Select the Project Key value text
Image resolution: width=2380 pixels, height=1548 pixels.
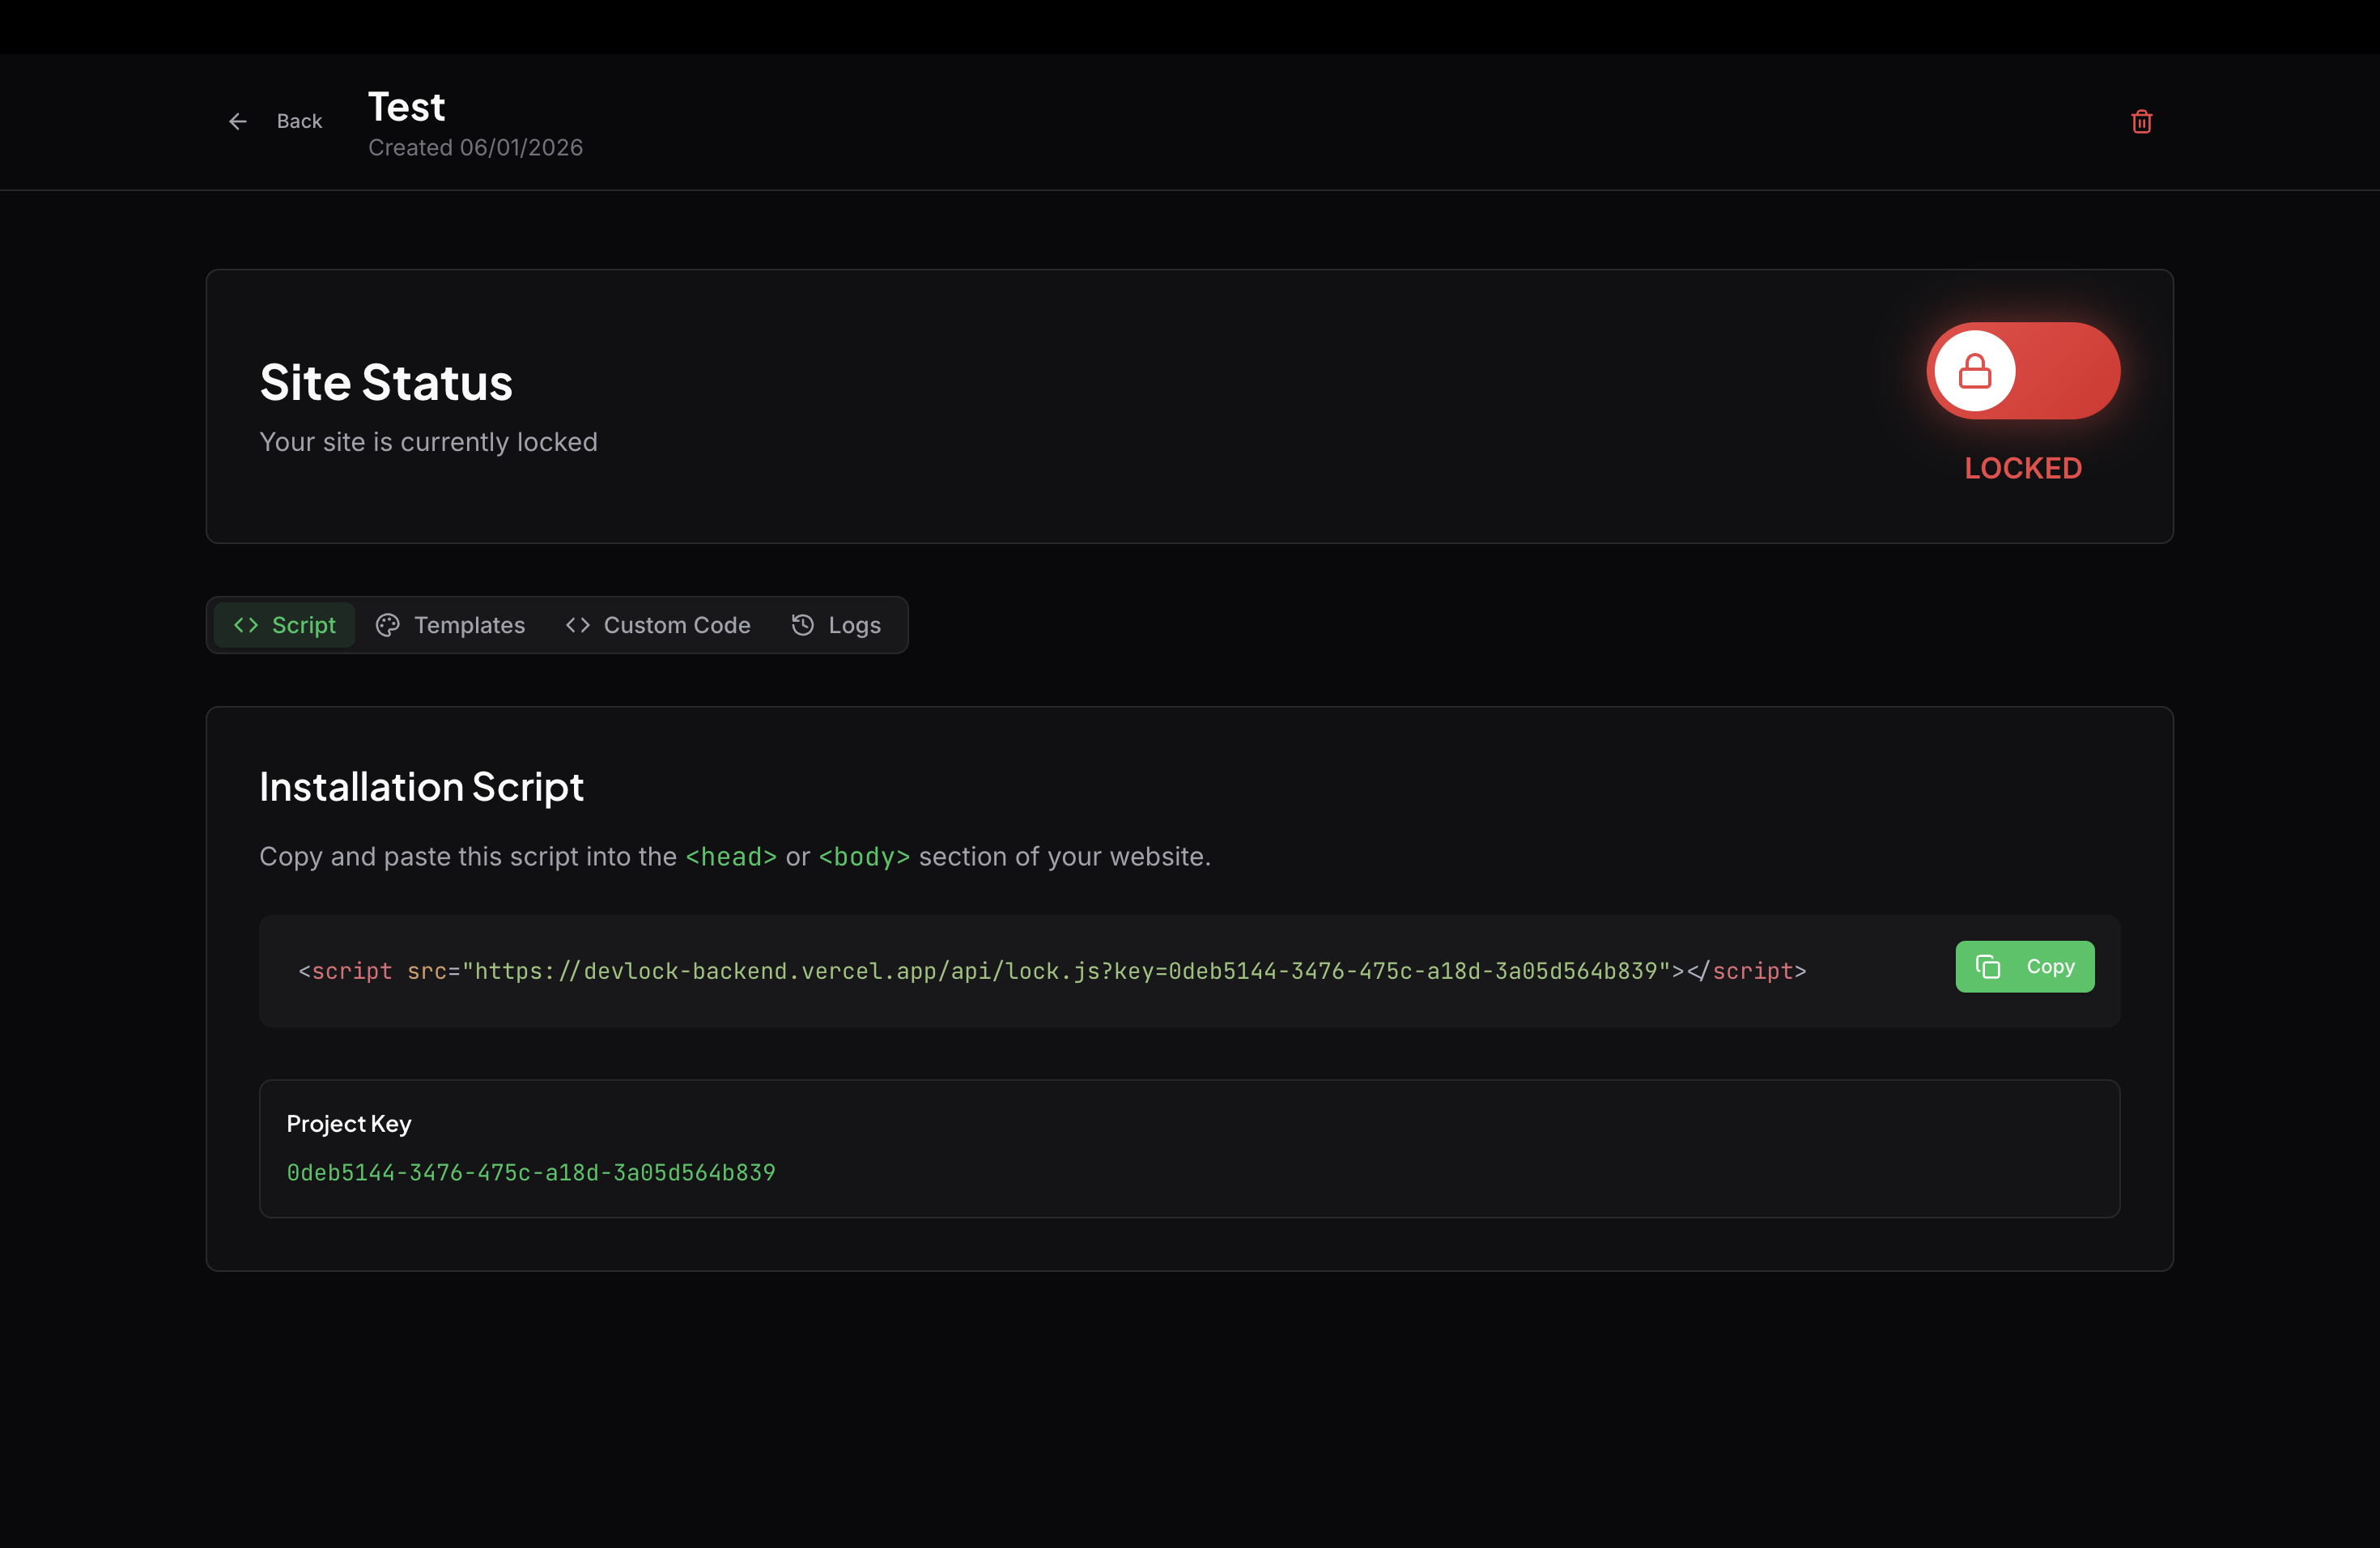531,1174
